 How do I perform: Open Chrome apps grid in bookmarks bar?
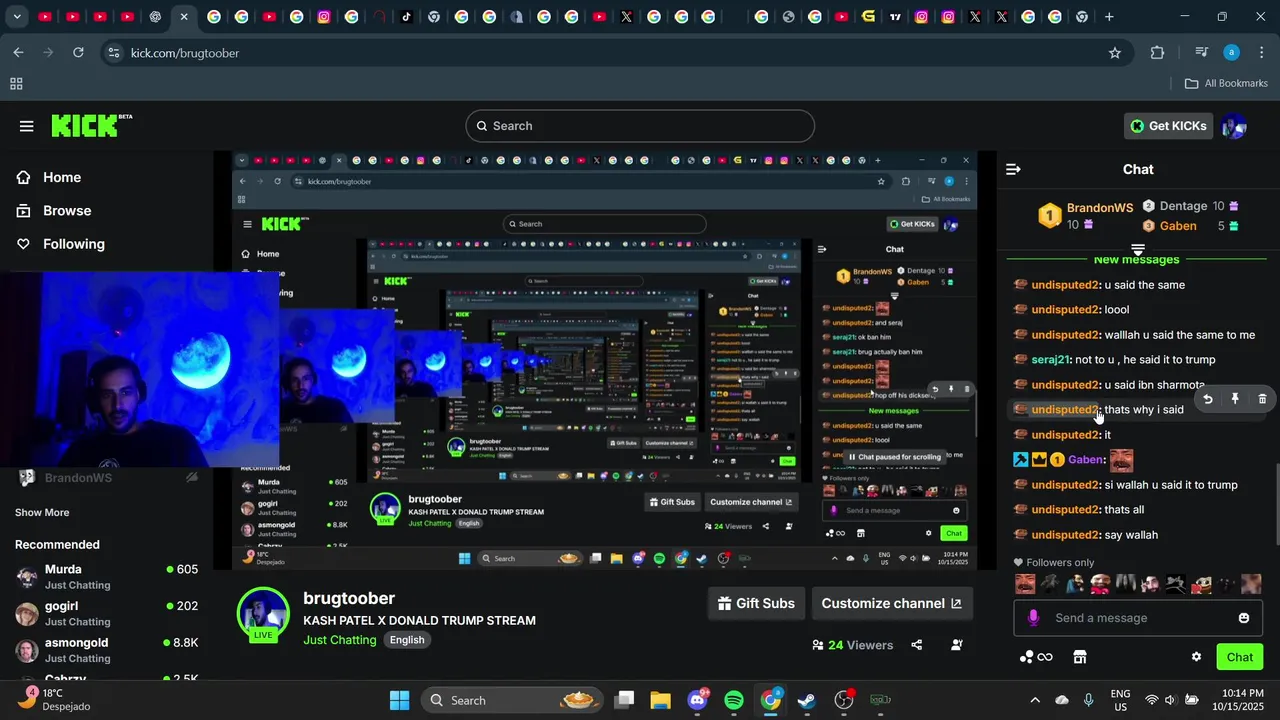(16, 84)
